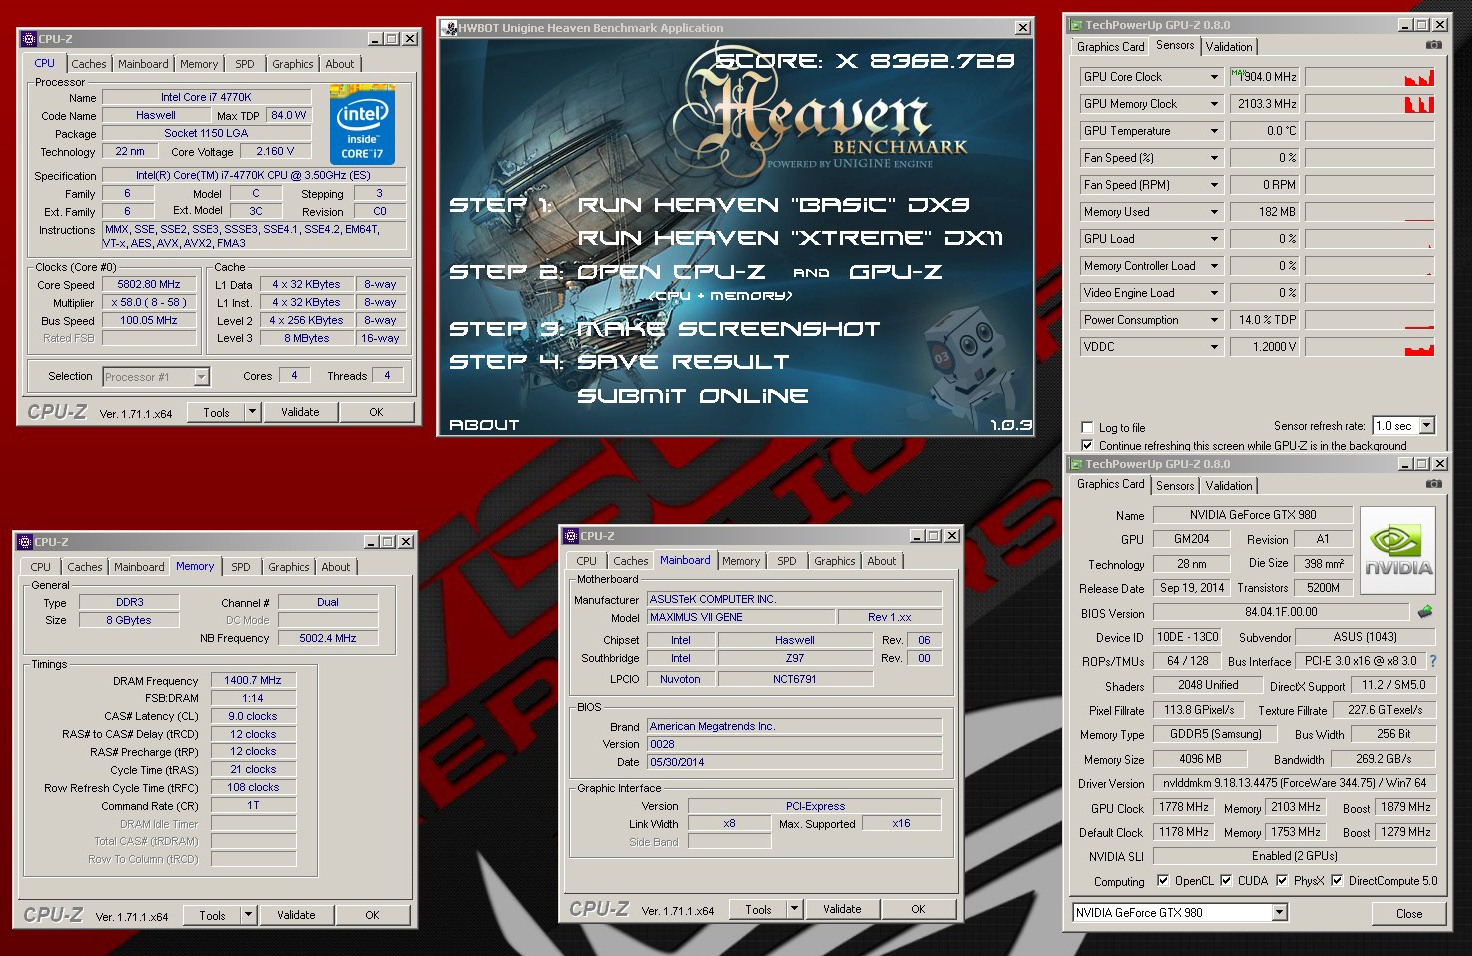Click Tools button in CPU-Z Mainboard window
Screen dimensions: 1472x956
[758, 909]
